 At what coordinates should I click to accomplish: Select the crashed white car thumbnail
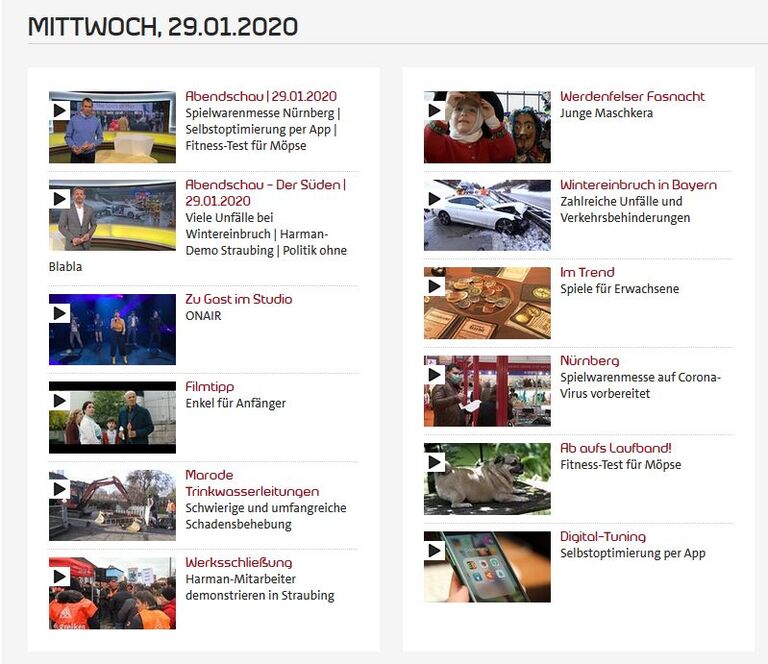pyautogui.click(x=487, y=215)
